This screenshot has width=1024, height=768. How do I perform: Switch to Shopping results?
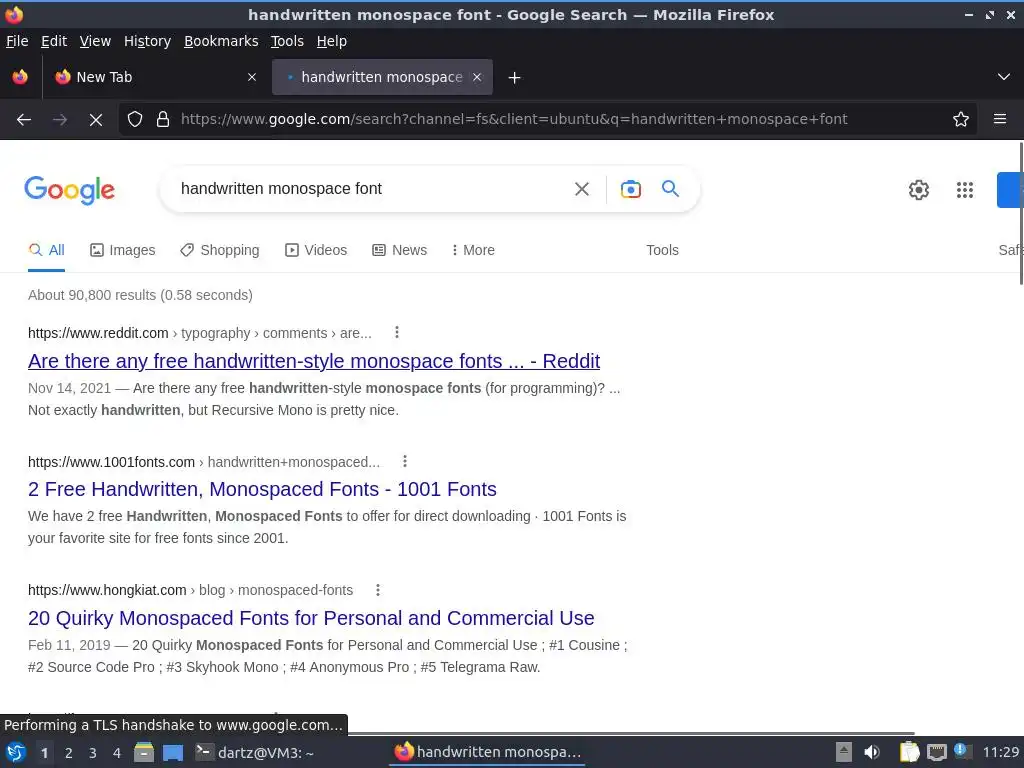click(x=220, y=250)
